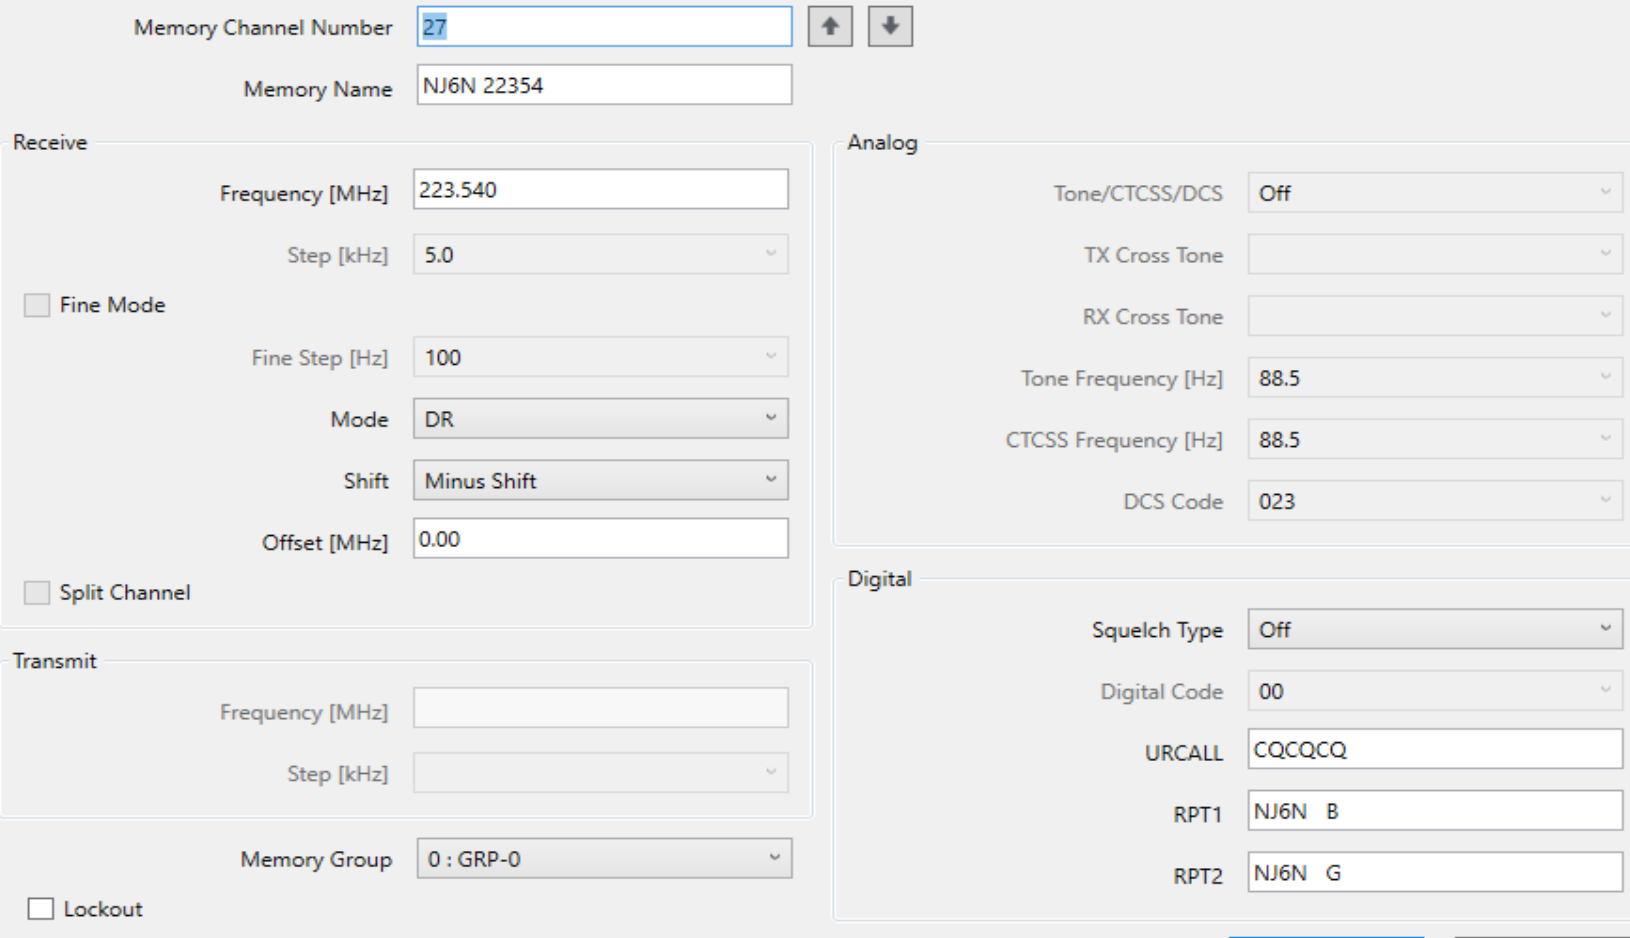Click the down arrow next to channel number
The width and height of the screenshot is (1630, 938).
(890, 26)
